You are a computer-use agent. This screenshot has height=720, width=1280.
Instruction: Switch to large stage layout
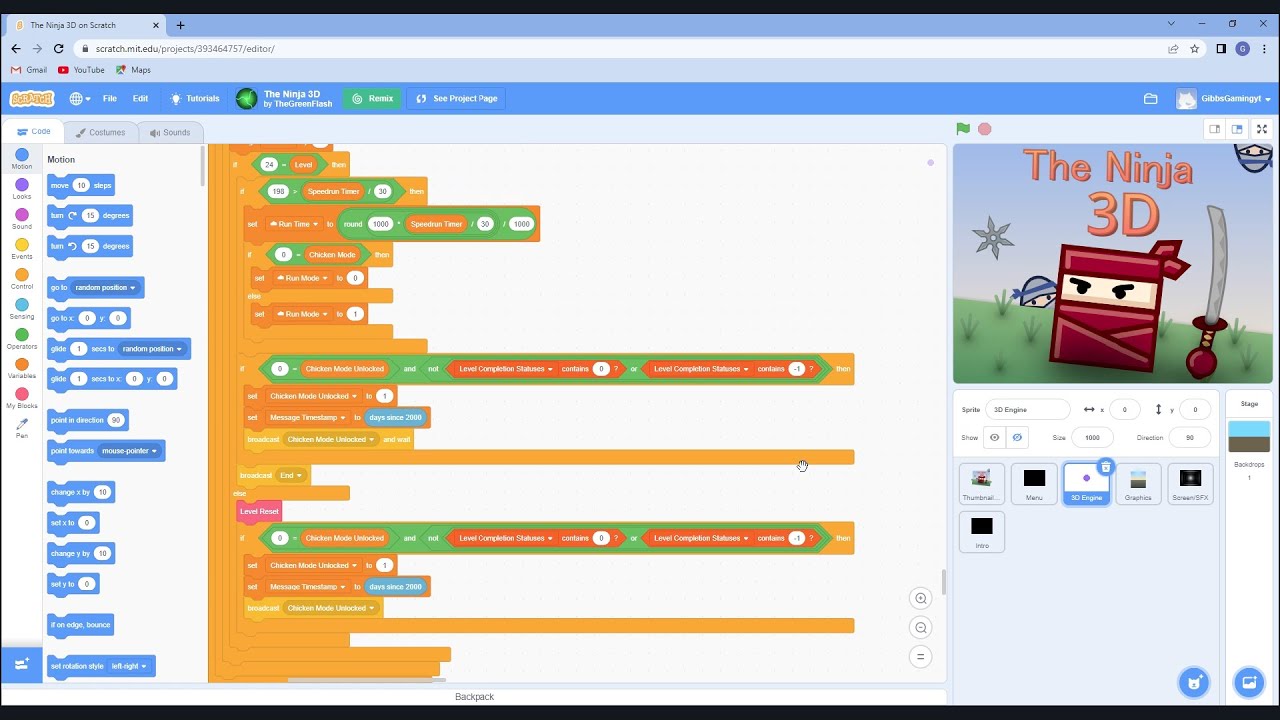pyautogui.click(x=1237, y=129)
